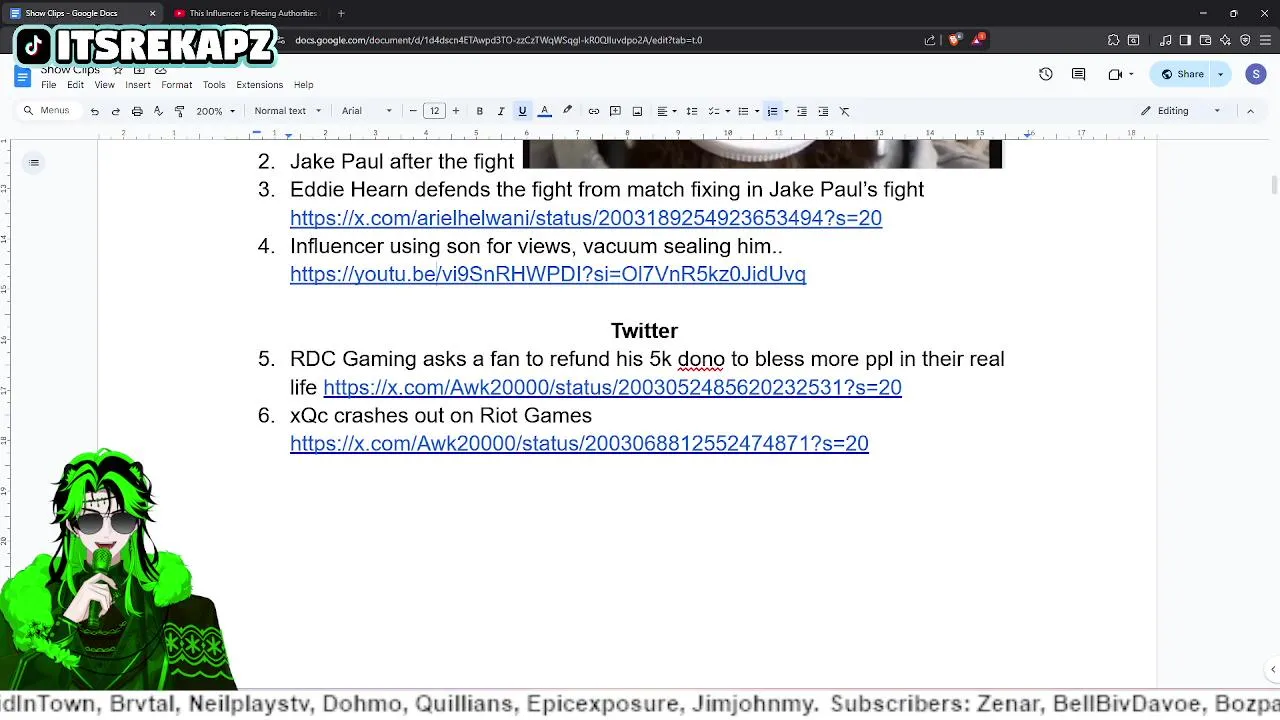The height and width of the screenshot is (720, 1280).
Task: Open the text color picker
Action: pos(544,111)
